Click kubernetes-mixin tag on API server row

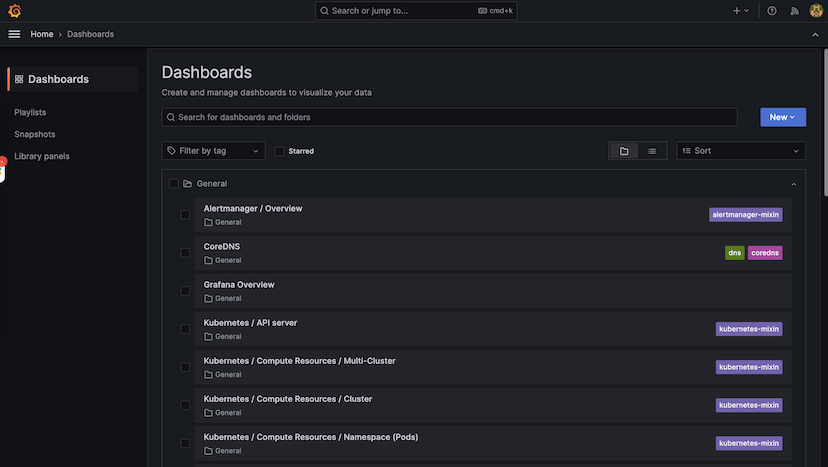click(x=749, y=329)
